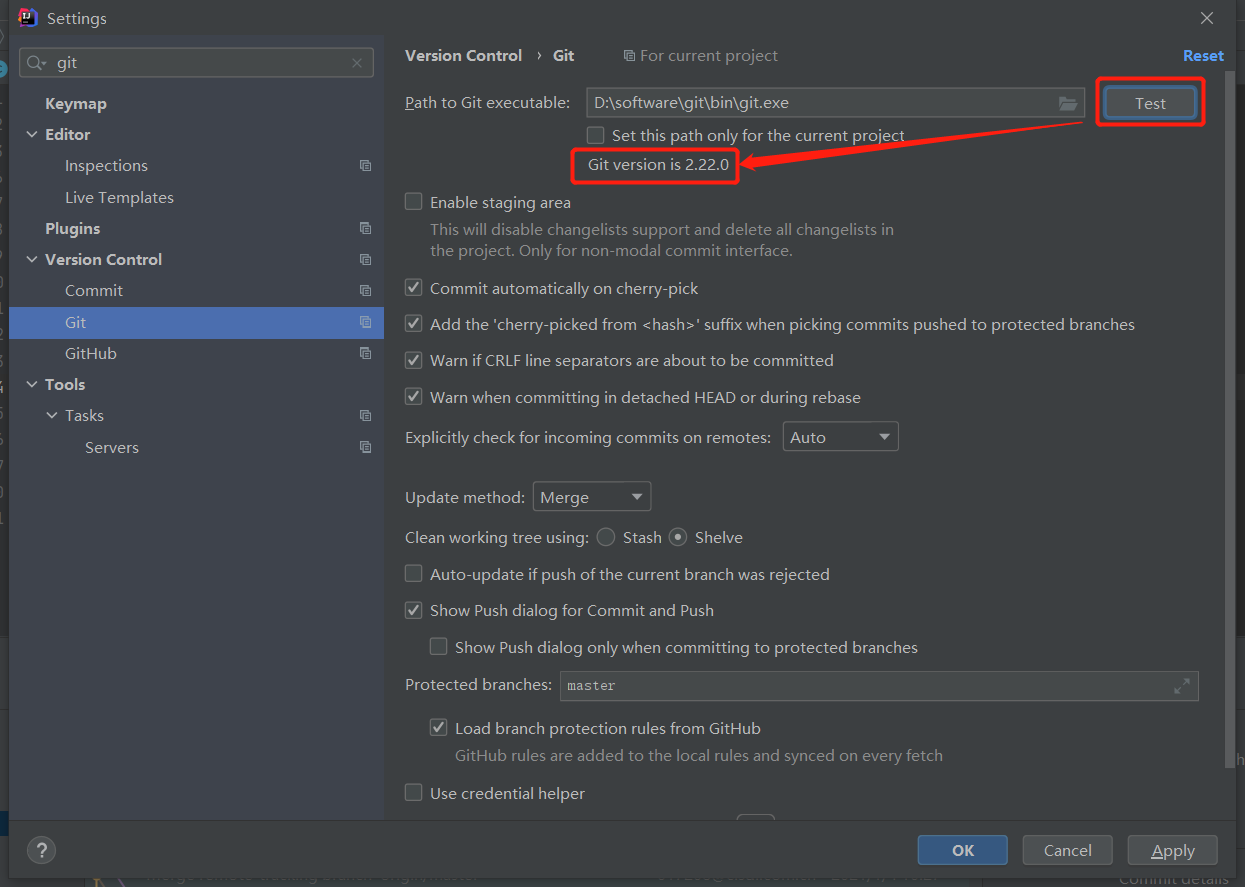
Task: Enable Use credential helper
Action: point(413,793)
